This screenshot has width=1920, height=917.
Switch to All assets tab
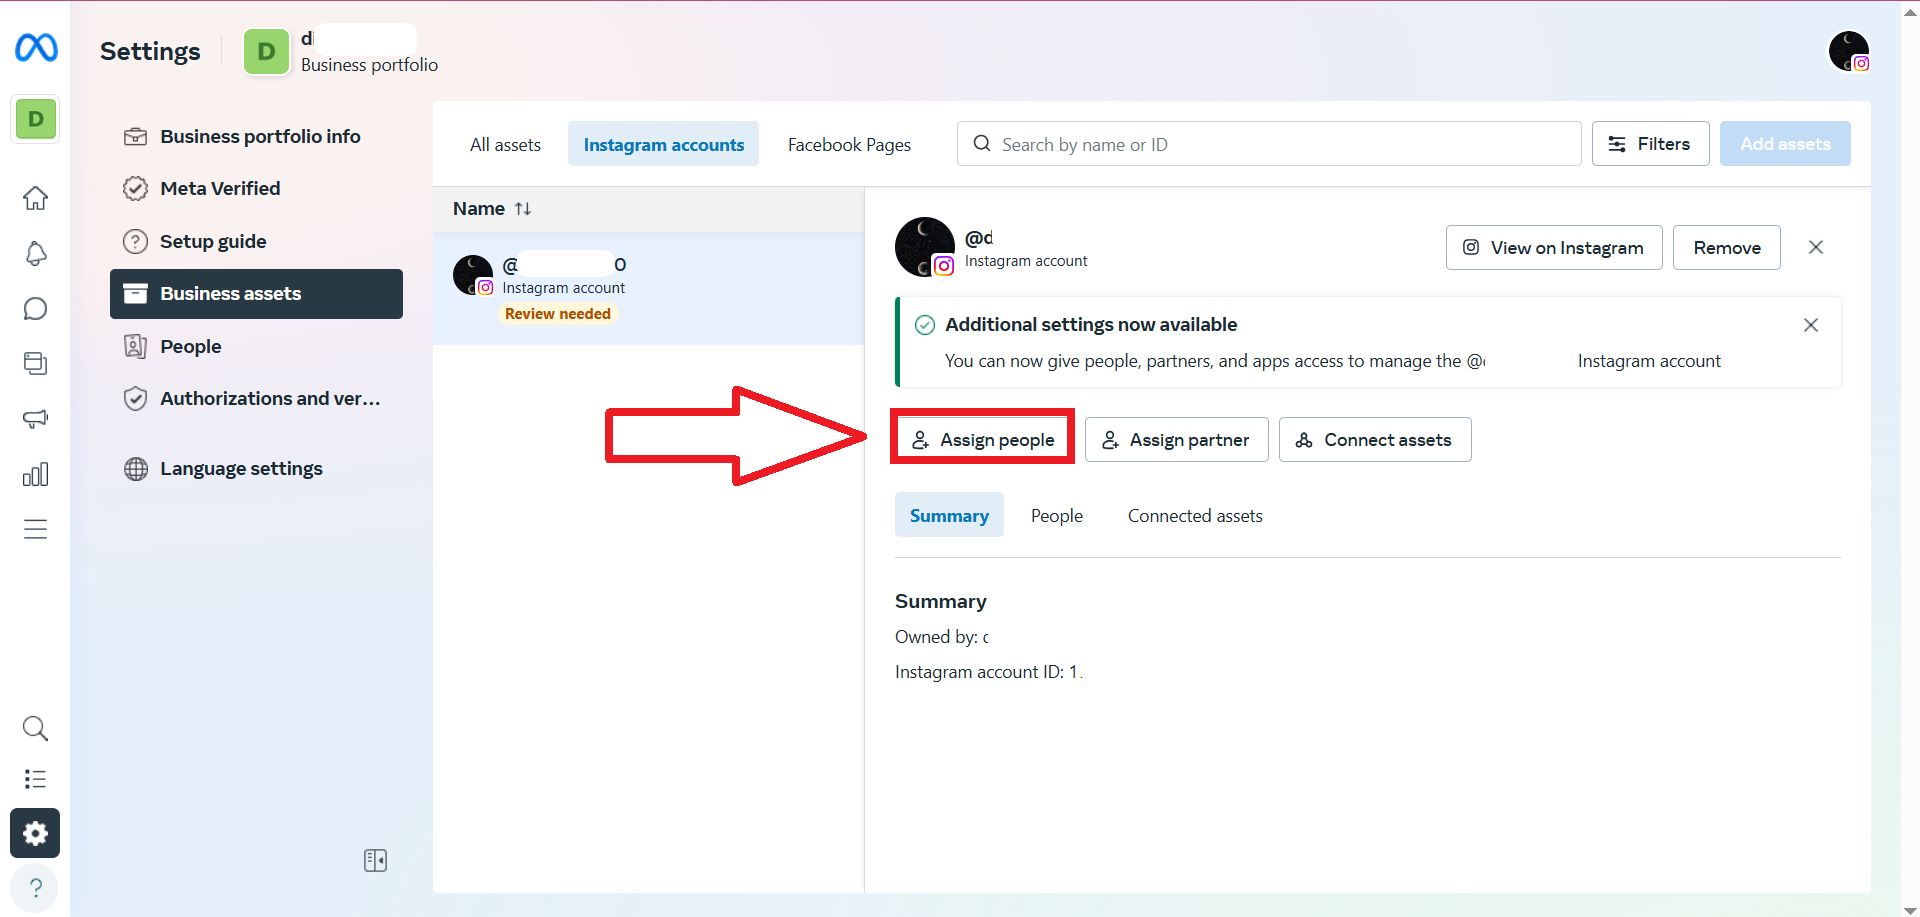(x=505, y=144)
